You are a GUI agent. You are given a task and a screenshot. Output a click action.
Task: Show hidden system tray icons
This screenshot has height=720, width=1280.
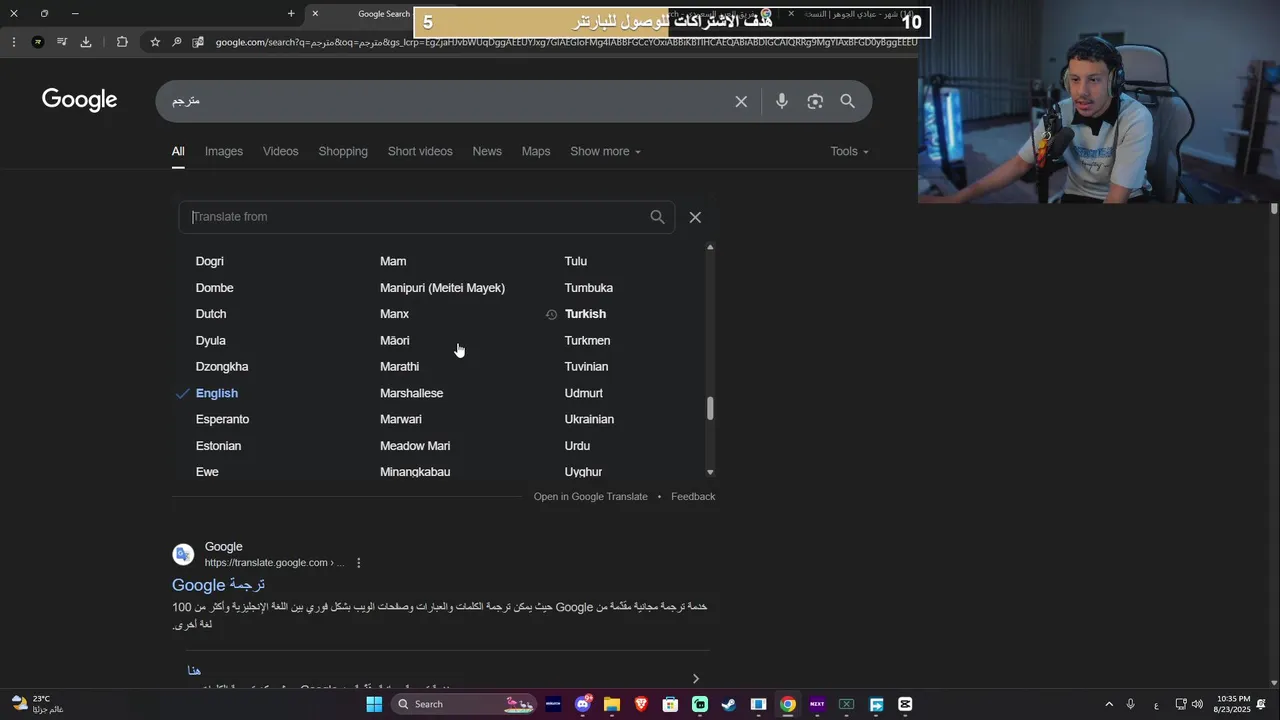pyautogui.click(x=1108, y=704)
